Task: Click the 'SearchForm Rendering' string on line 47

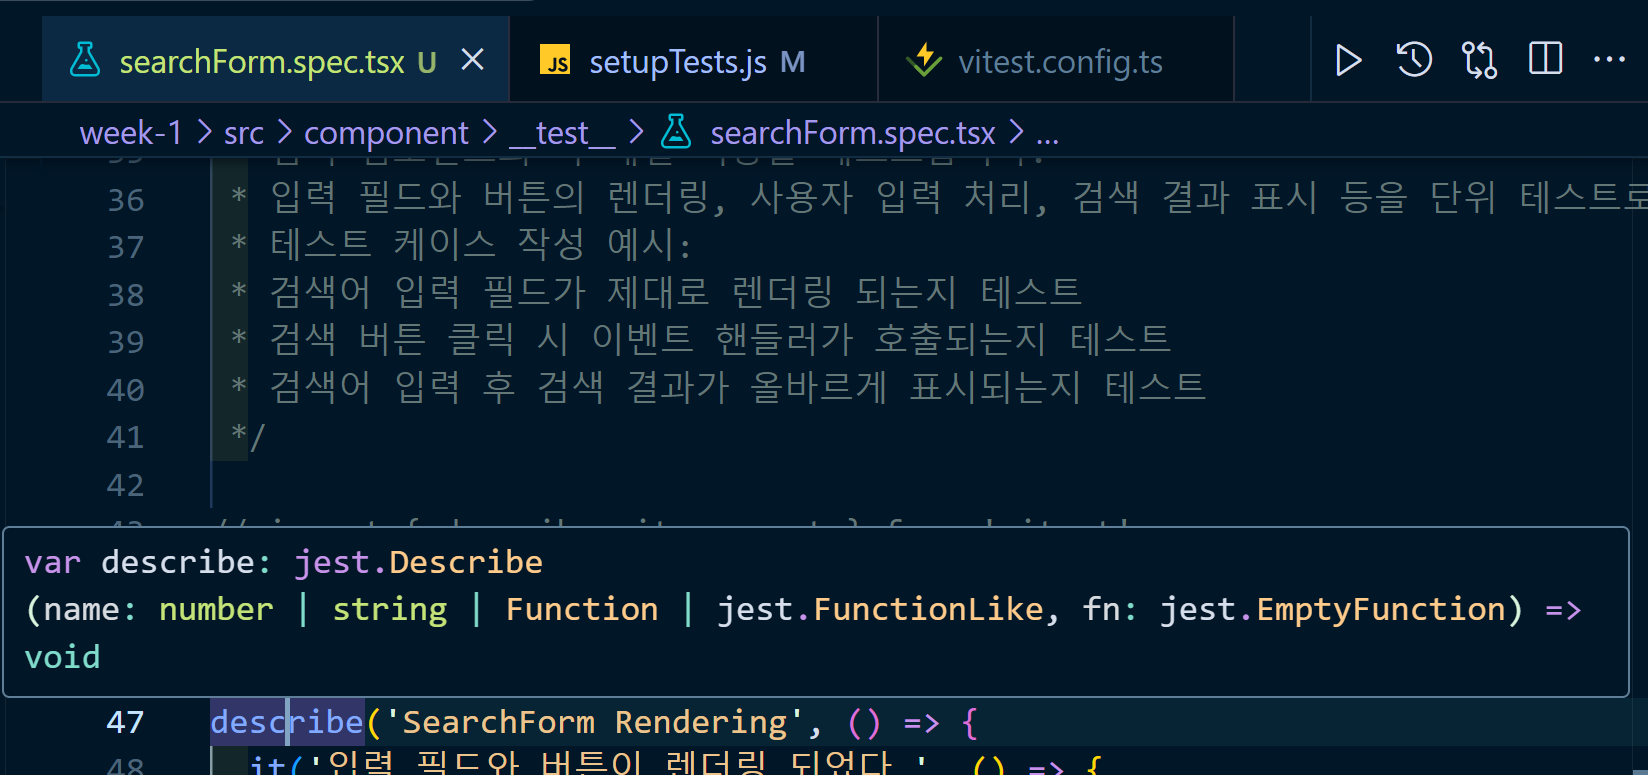Action: [x=595, y=722]
